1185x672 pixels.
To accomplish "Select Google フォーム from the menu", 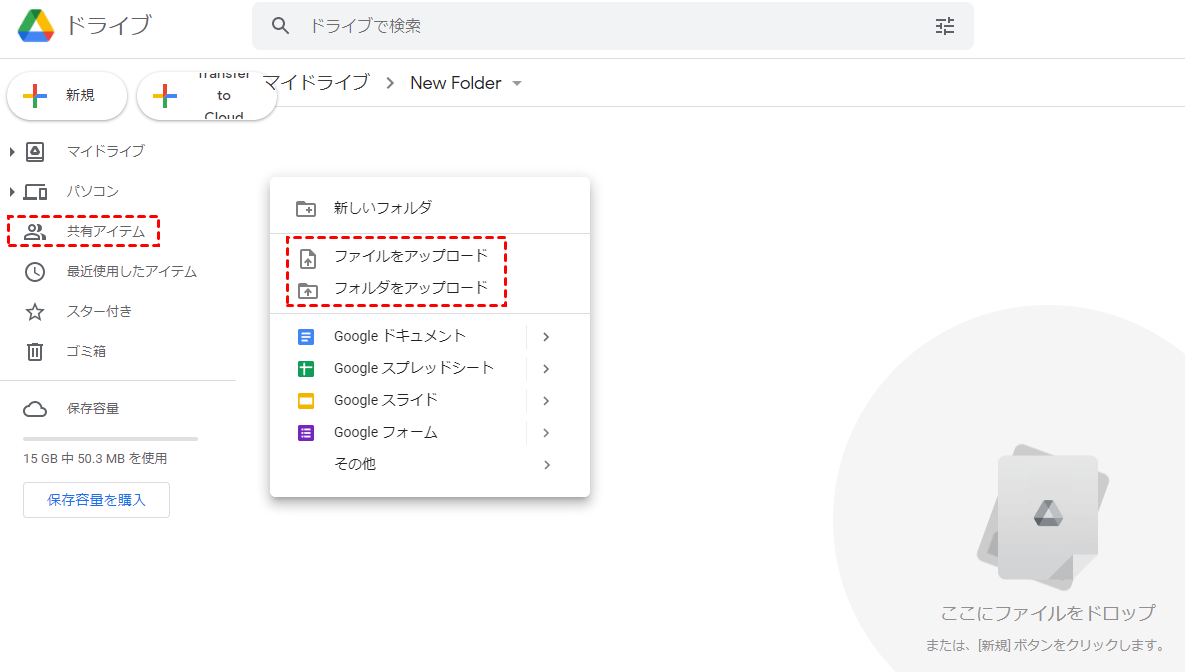I will (430, 432).
